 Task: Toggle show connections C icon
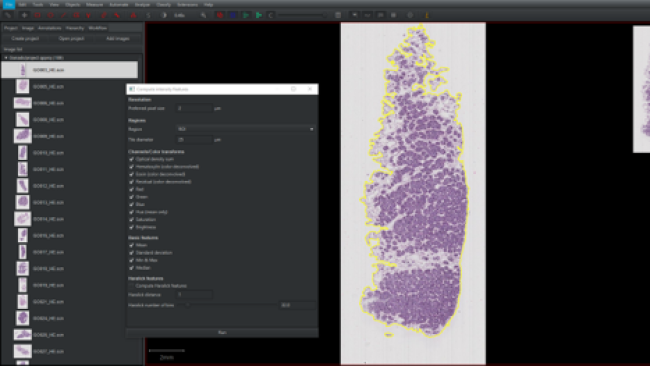[x=270, y=15]
